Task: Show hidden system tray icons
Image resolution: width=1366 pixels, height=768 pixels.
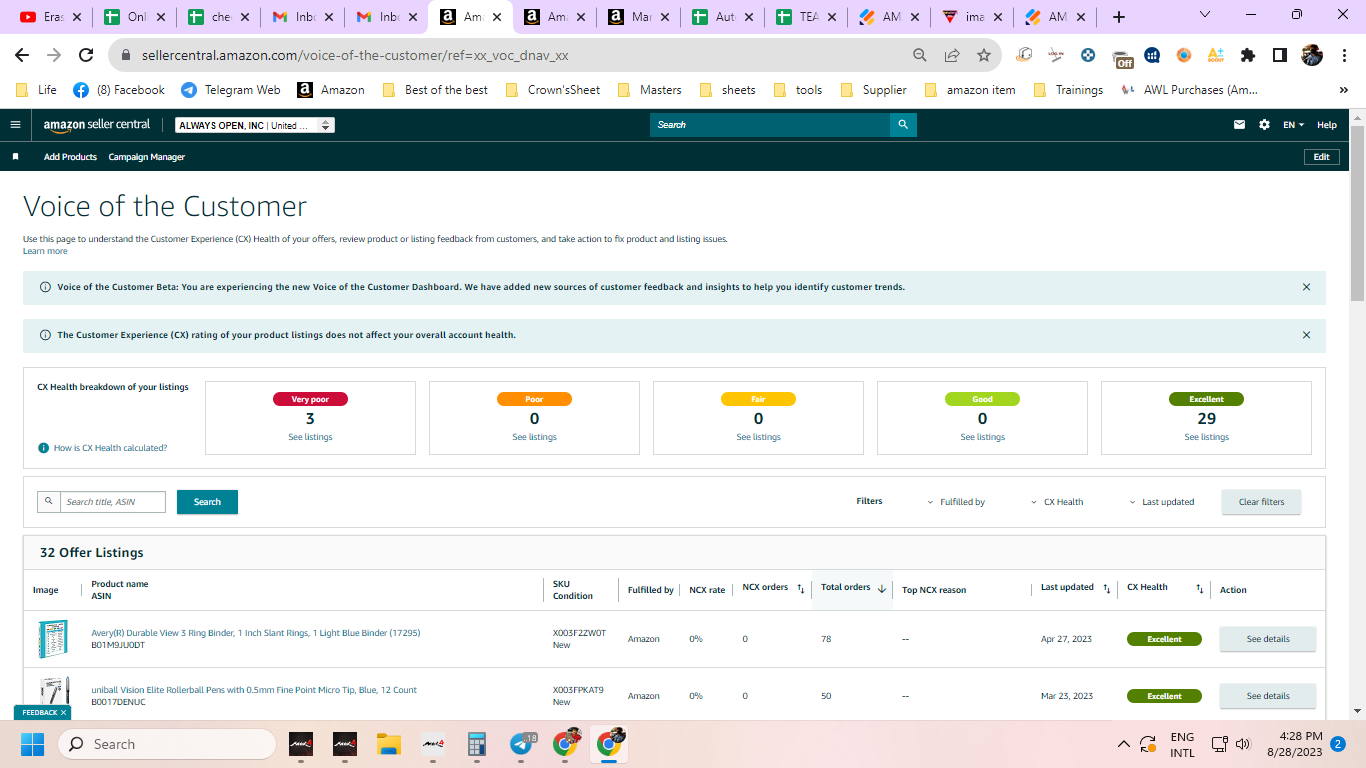Action: [x=1123, y=744]
